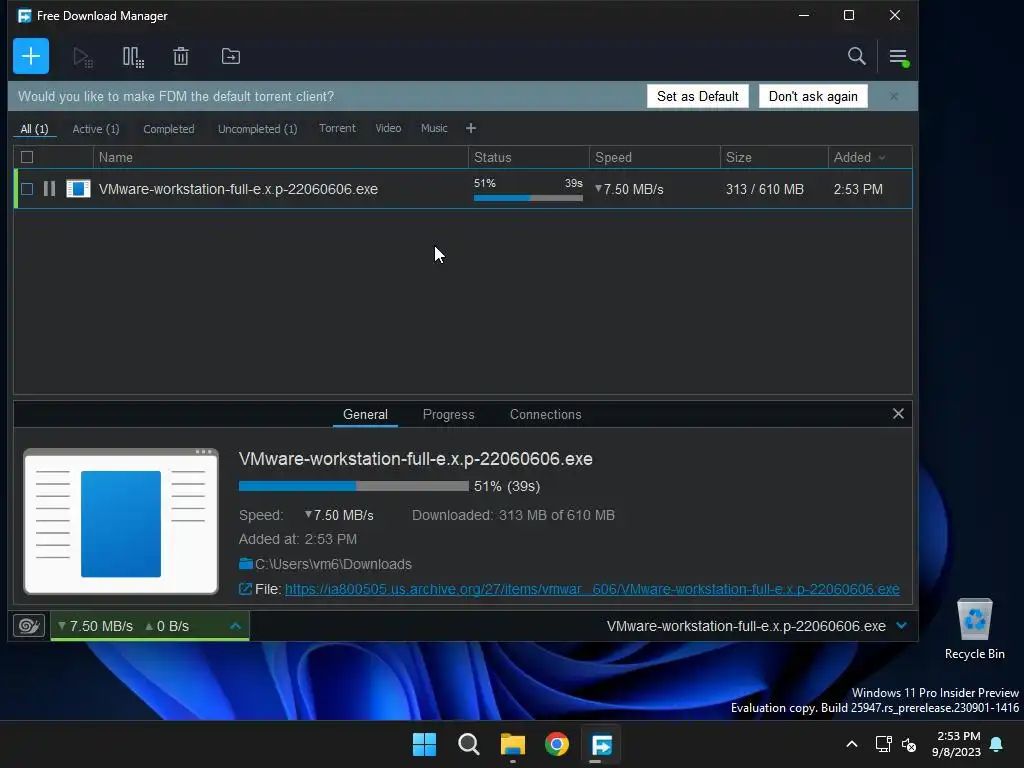Image resolution: width=1024 pixels, height=768 pixels.
Task: Click the 0 B/s upload speed readout
Action: click(167, 626)
